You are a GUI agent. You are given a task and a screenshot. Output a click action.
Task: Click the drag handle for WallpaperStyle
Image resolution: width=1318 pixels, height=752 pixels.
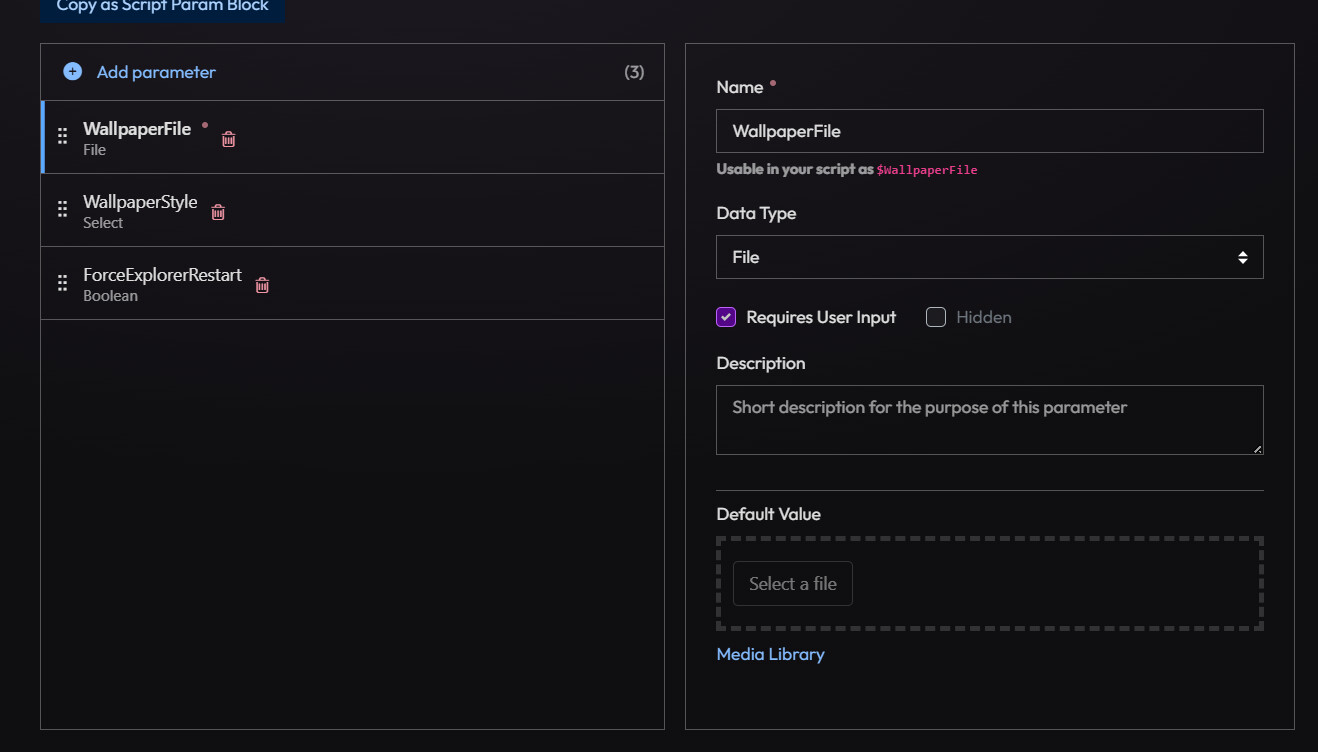(62, 210)
